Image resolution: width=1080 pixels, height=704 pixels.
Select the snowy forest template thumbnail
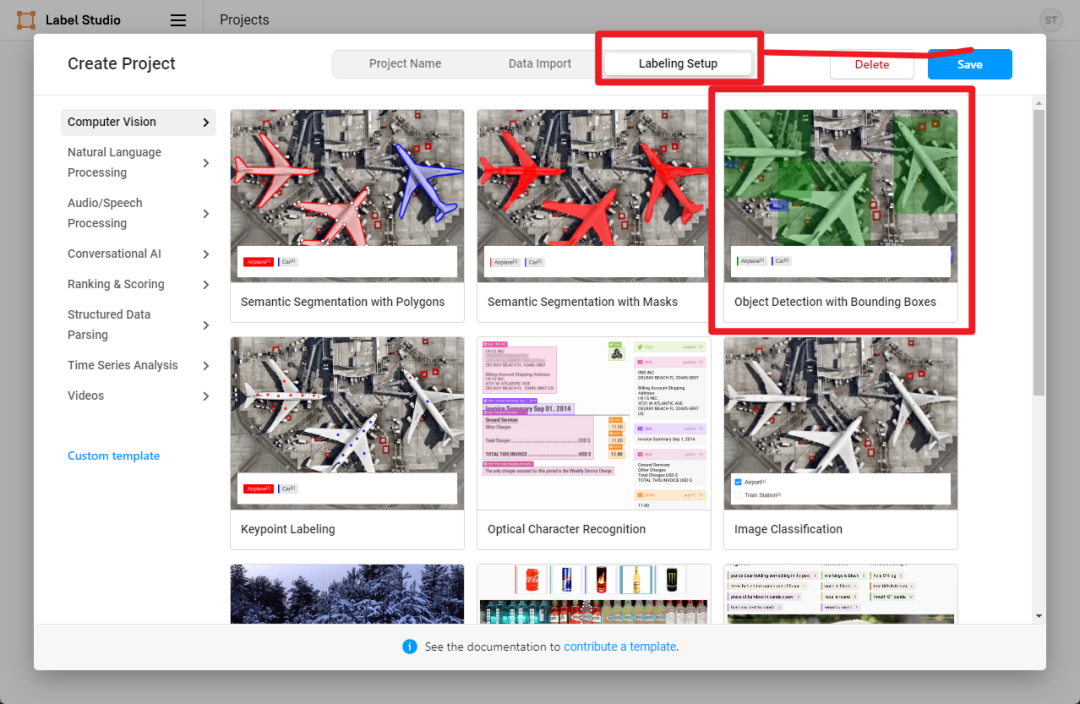pyautogui.click(x=347, y=594)
